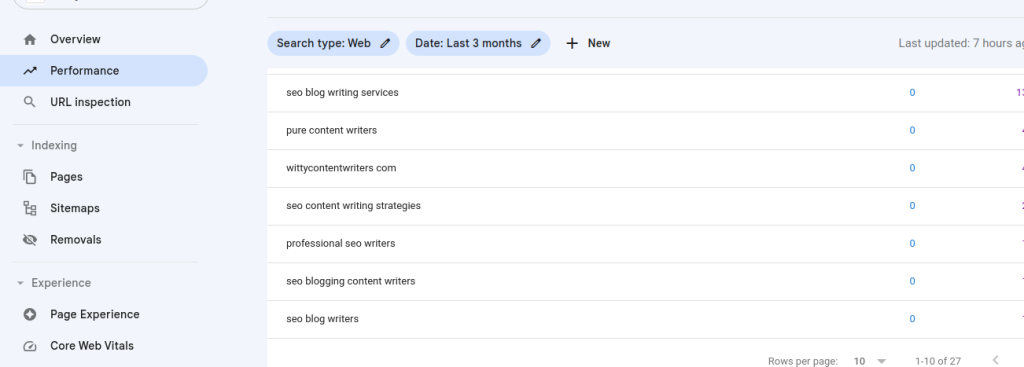
Task: Go to previous page of results
Action: point(996,360)
